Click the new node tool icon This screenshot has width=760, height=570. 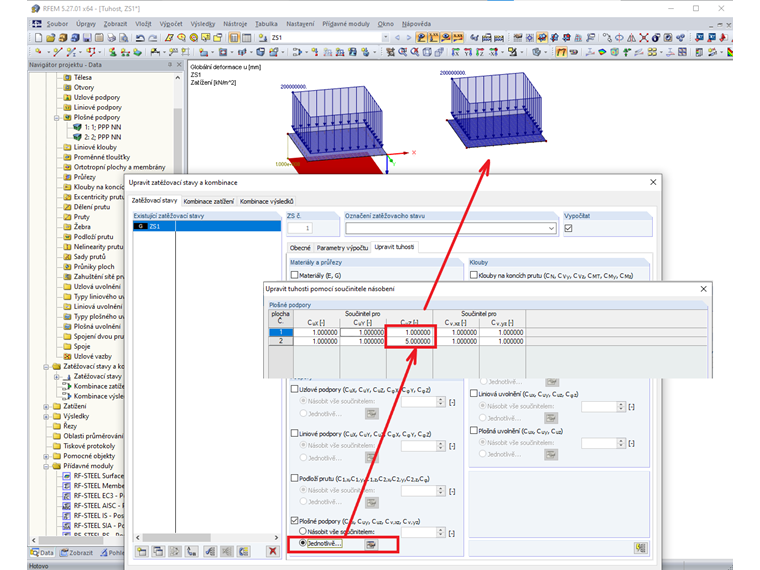(x=38, y=52)
